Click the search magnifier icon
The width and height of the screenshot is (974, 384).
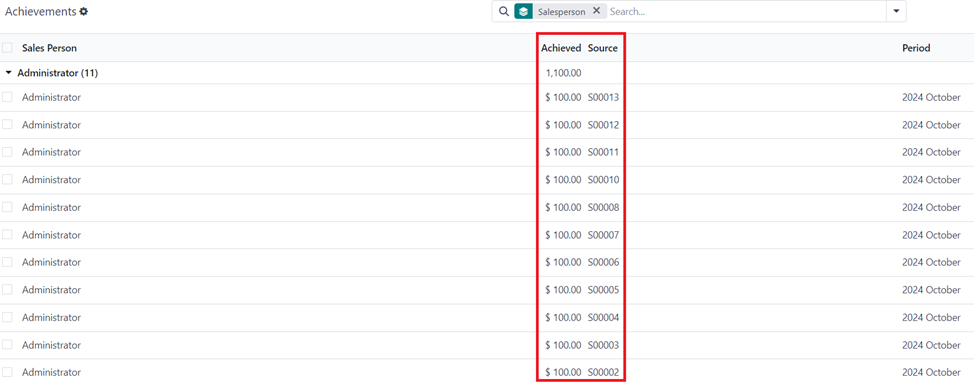coord(504,11)
